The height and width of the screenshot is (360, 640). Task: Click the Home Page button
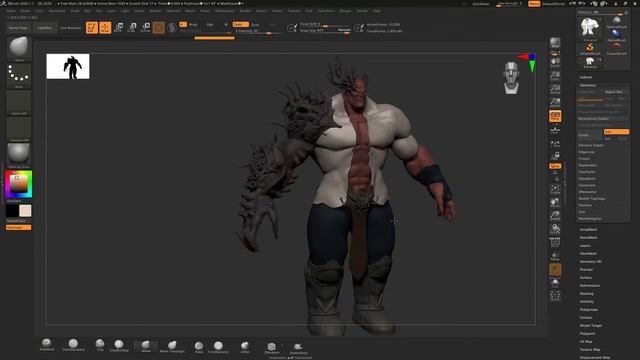[18, 28]
